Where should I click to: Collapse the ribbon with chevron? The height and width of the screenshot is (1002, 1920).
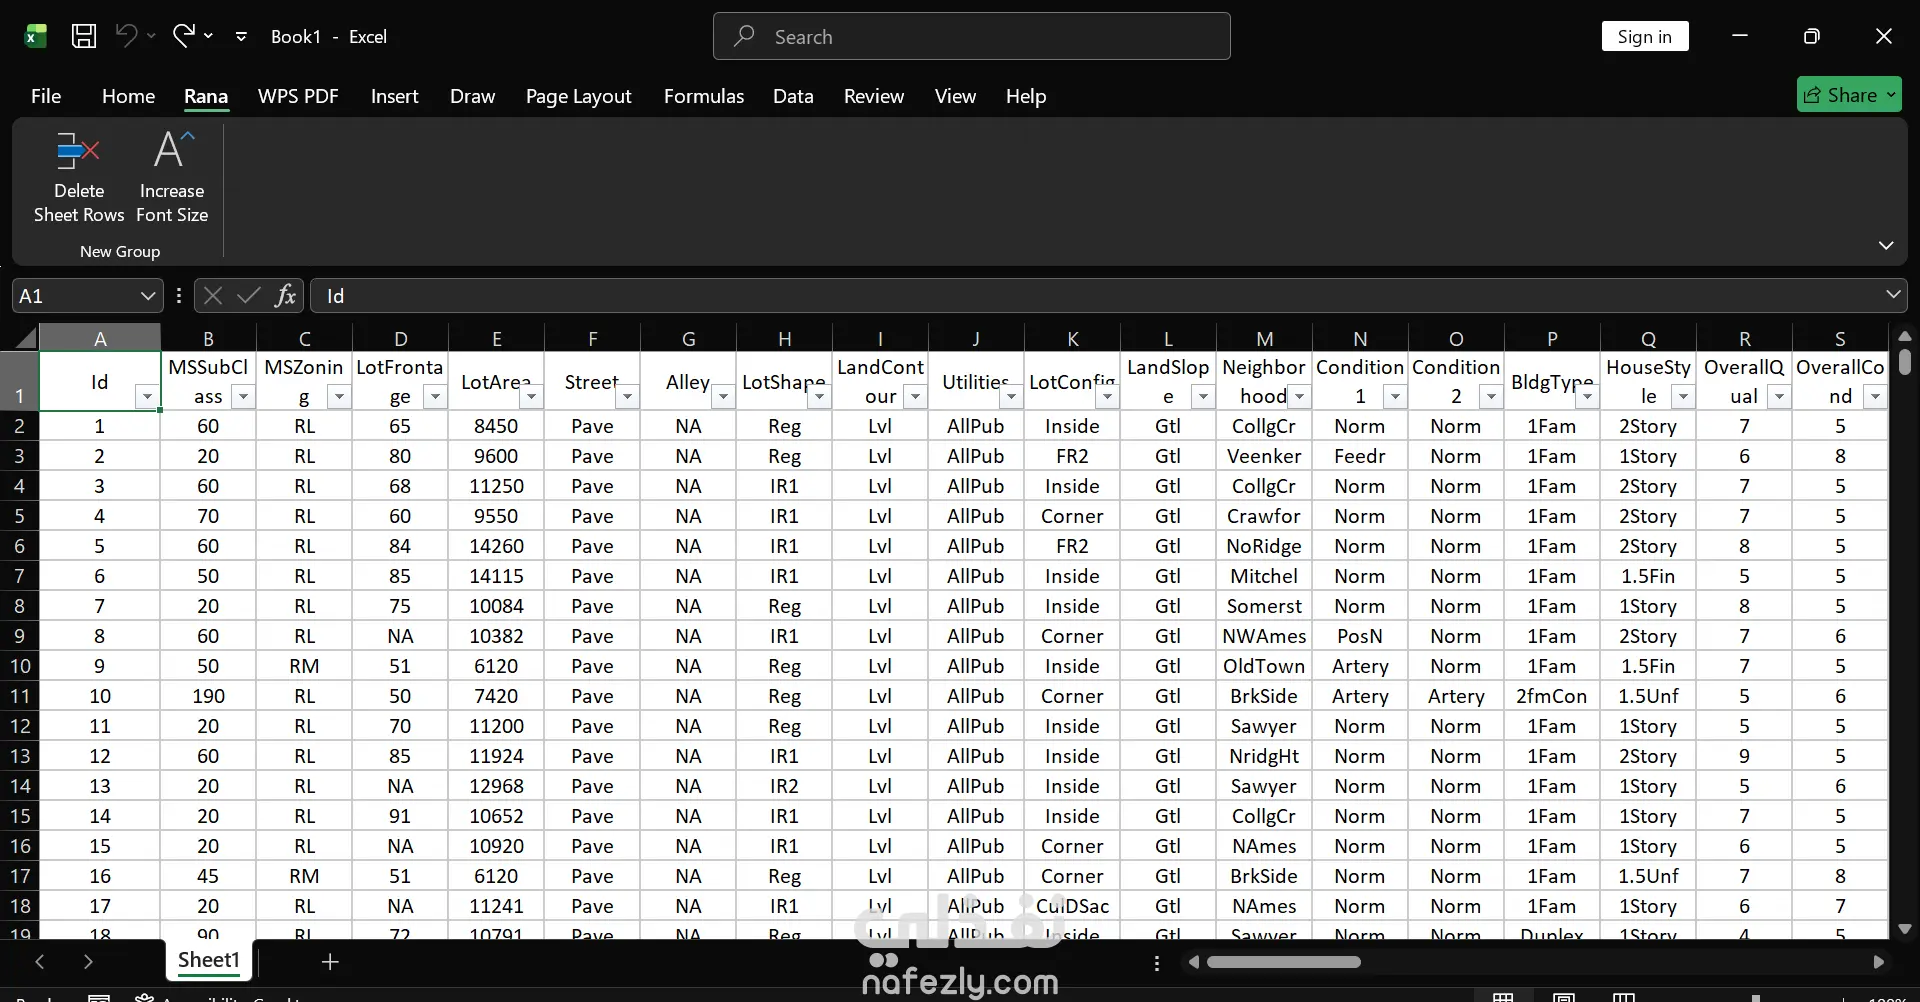[1886, 245]
